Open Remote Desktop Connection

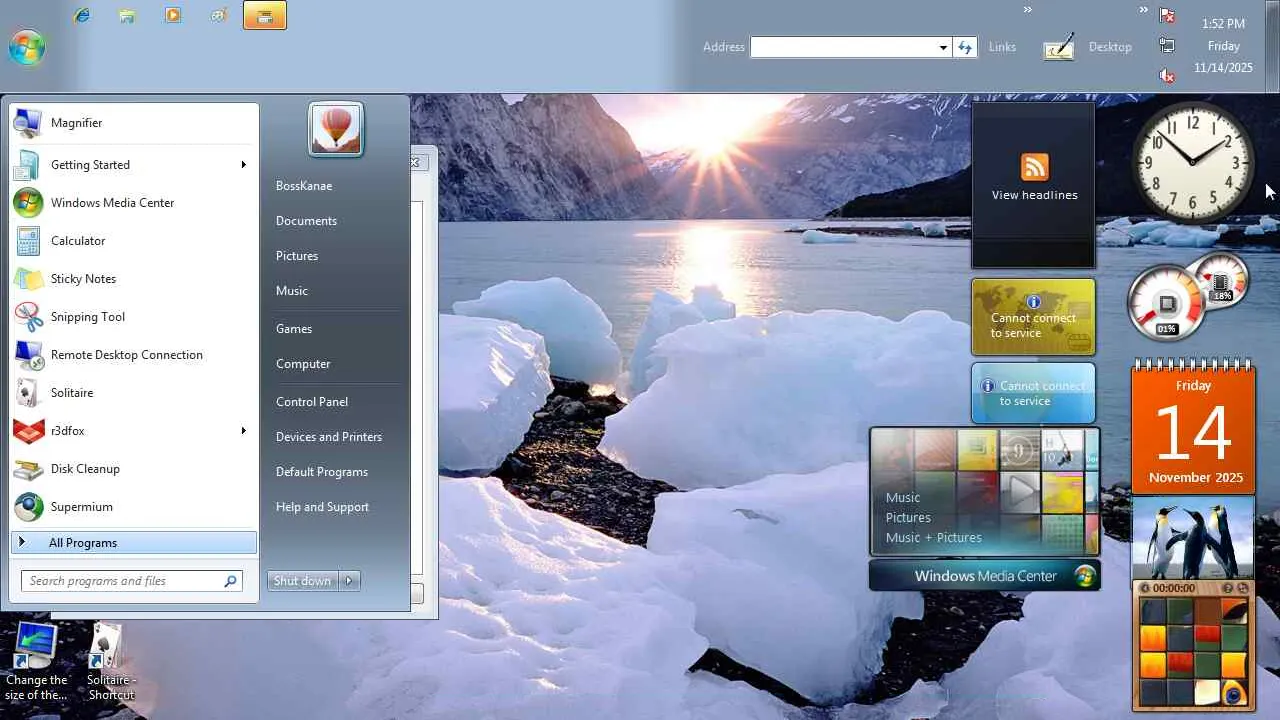pos(134,355)
